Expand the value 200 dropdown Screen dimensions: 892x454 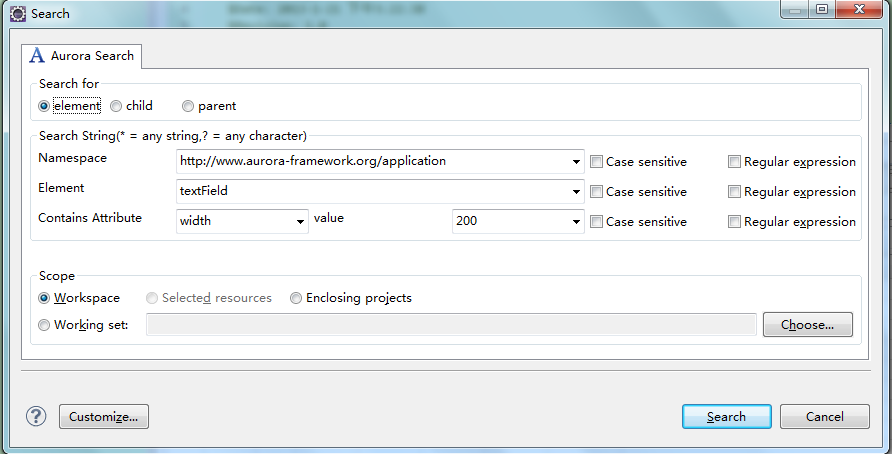click(x=576, y=222)
